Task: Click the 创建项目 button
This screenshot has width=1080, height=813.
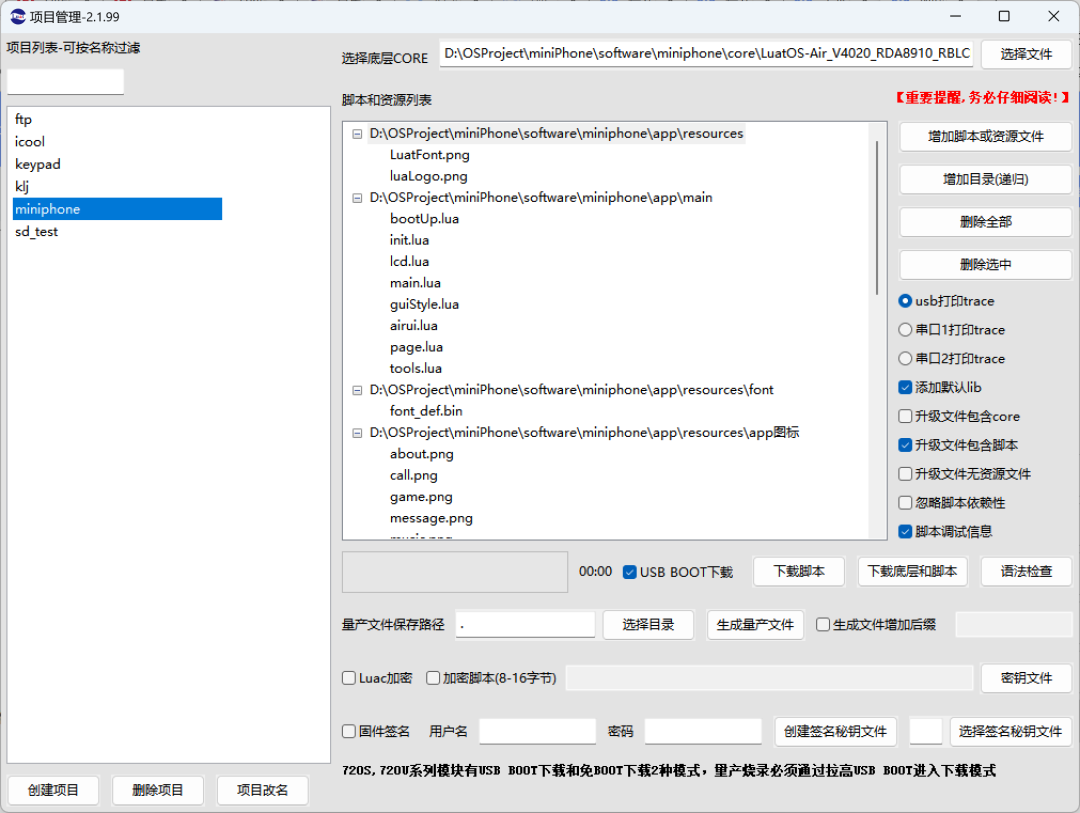Action: tap(53, 790)
